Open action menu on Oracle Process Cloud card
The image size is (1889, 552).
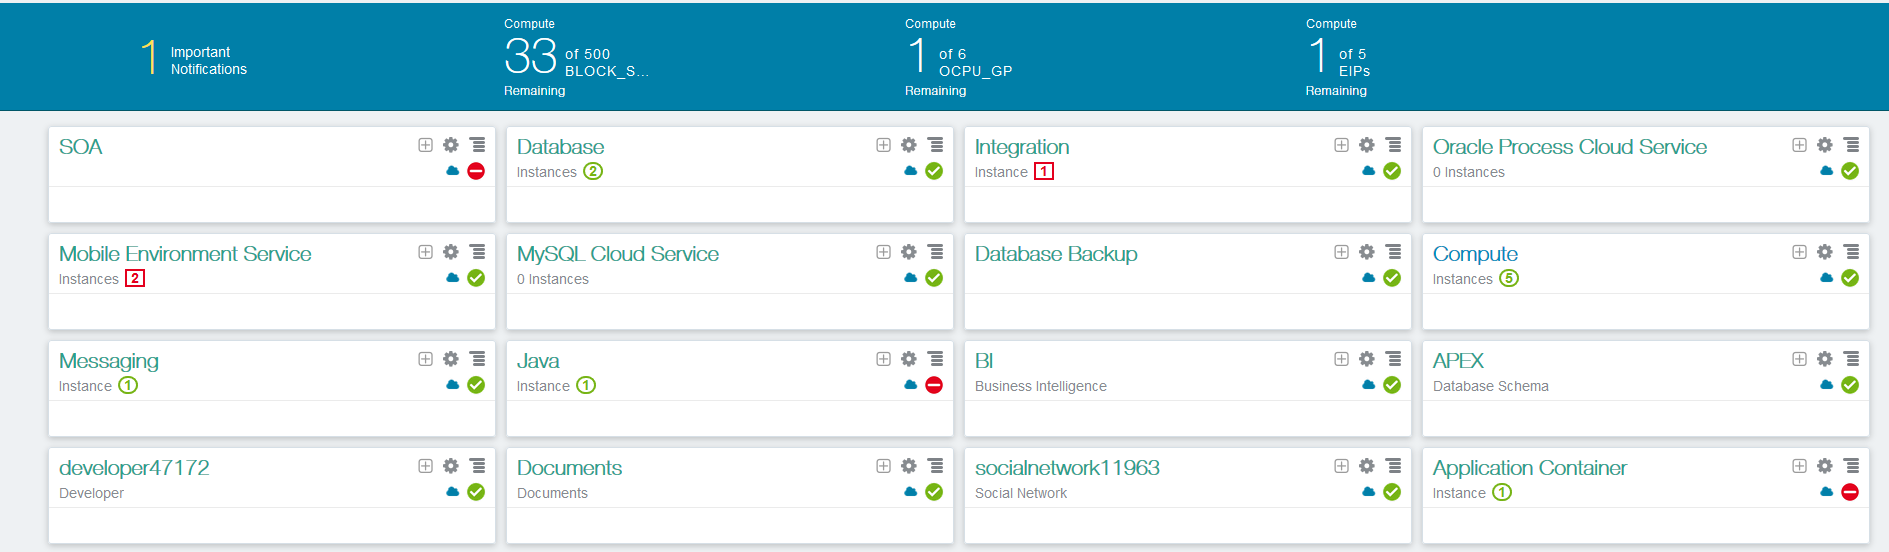pos(1852,145)
